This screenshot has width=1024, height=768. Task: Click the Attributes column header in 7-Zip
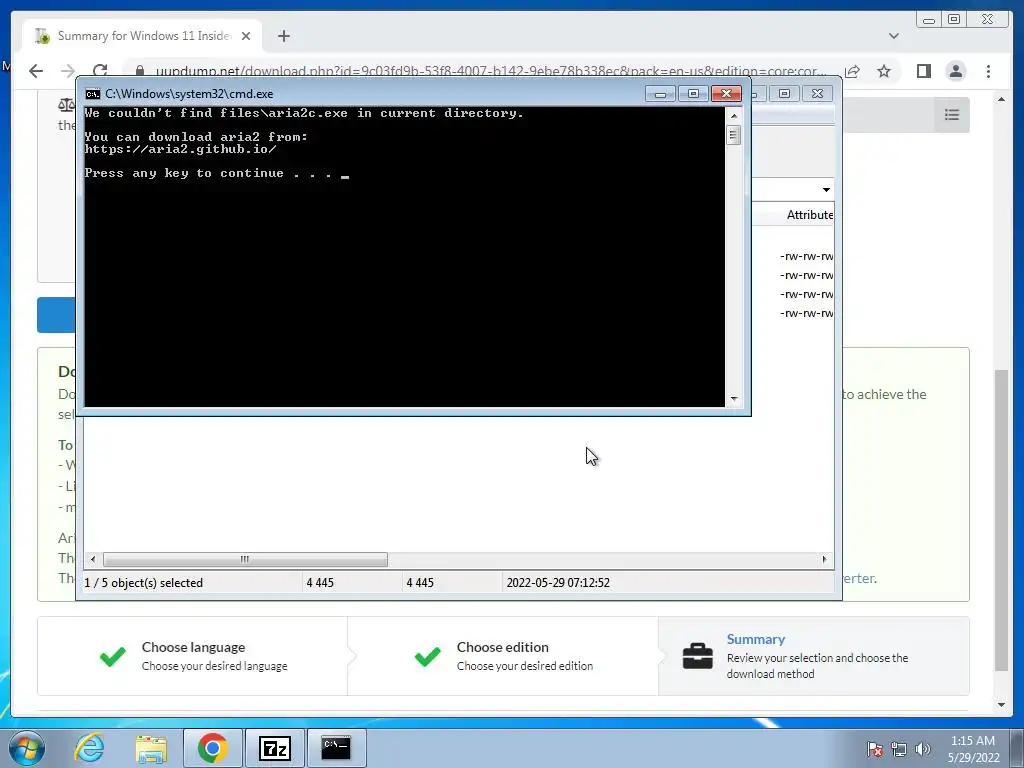click(809, 215)
